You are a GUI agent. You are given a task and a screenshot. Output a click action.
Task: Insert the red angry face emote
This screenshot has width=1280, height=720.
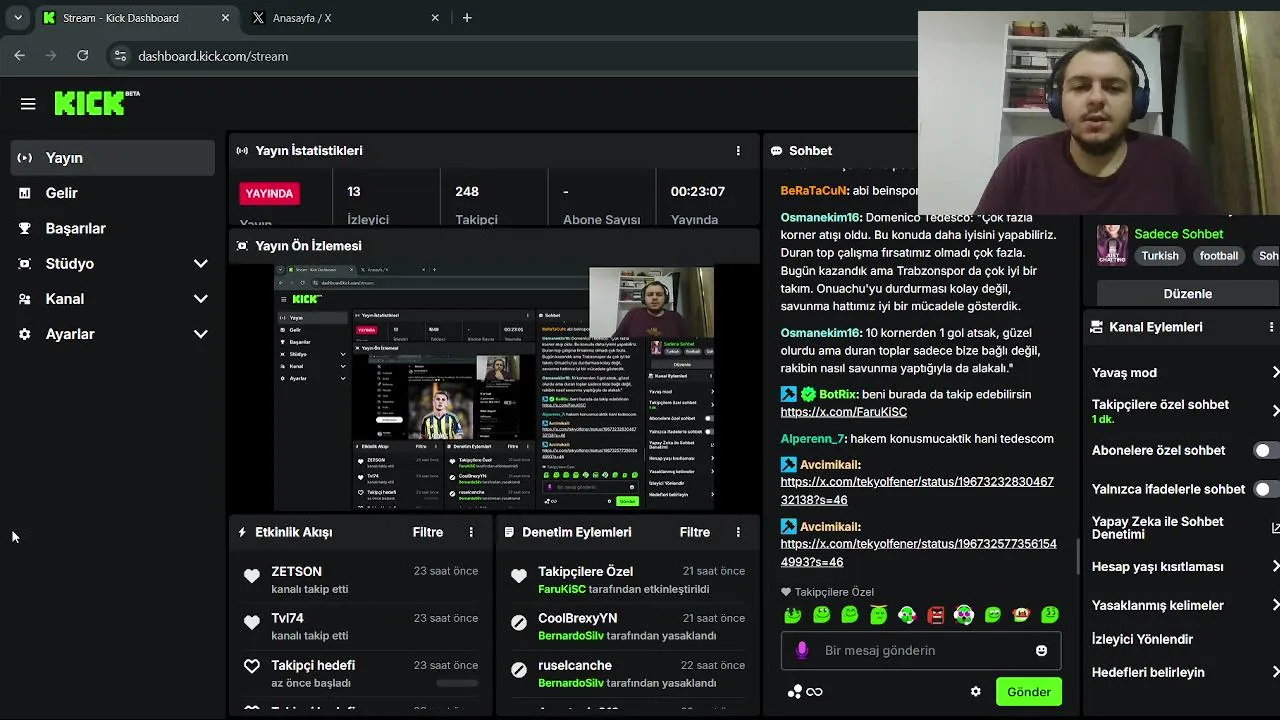click(935, 615)
